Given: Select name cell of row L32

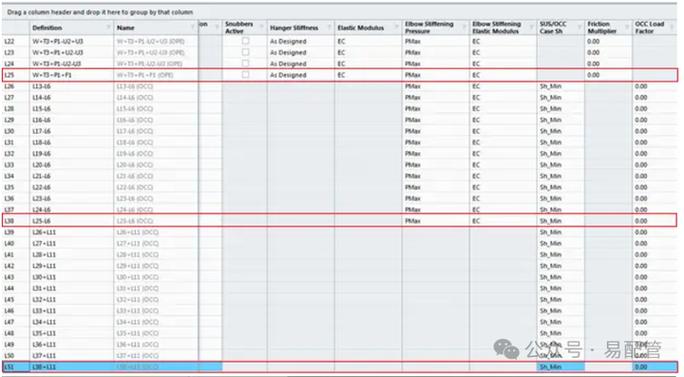Looking at the screenshot, I should (156, 154).
